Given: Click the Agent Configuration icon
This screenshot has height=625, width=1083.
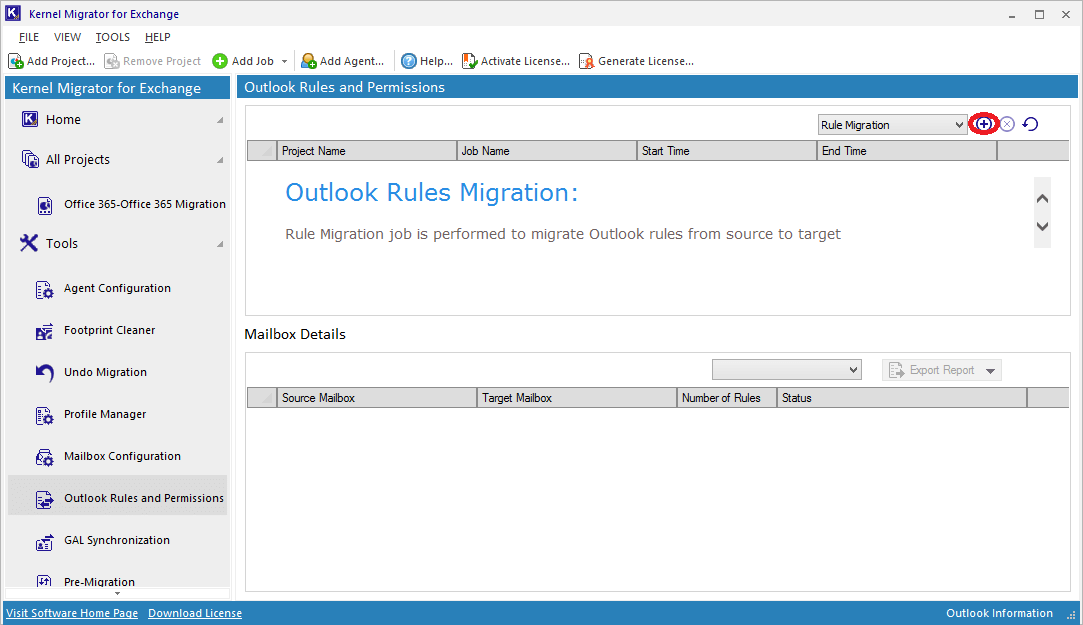Looking at the screenshot, I should pos(44,289).
